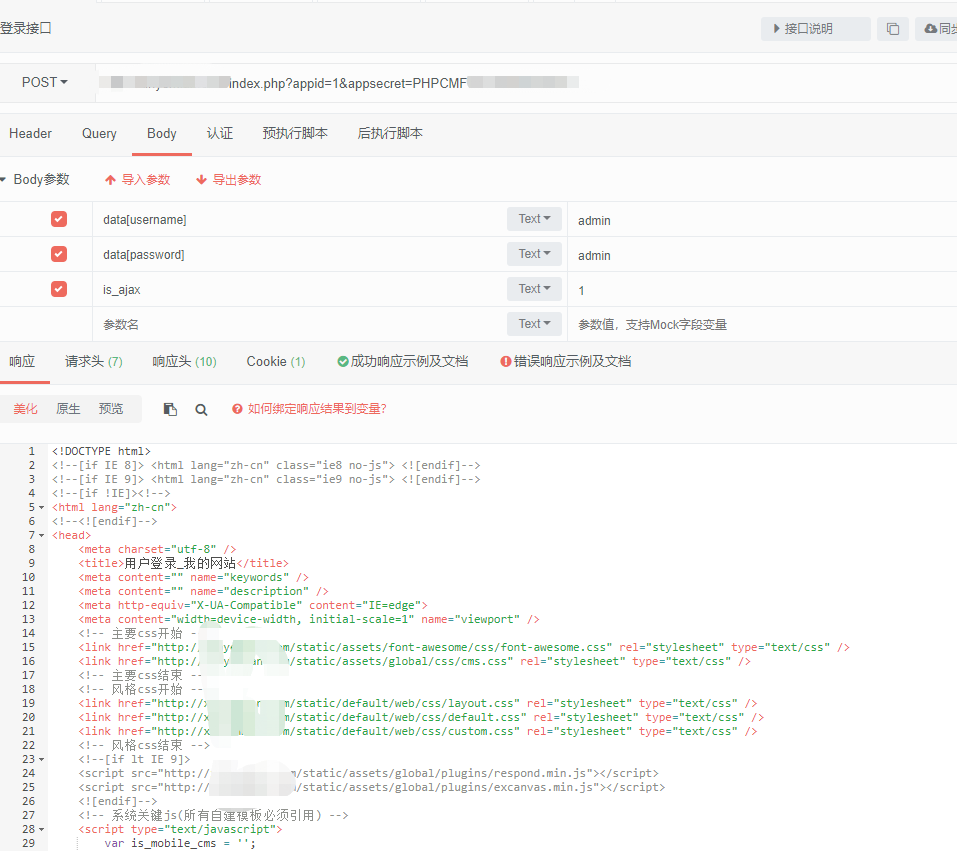Screen dimensions: 957x851
Task: Open Text type dropdown for data[password]
Action: (x=534, y=254)
